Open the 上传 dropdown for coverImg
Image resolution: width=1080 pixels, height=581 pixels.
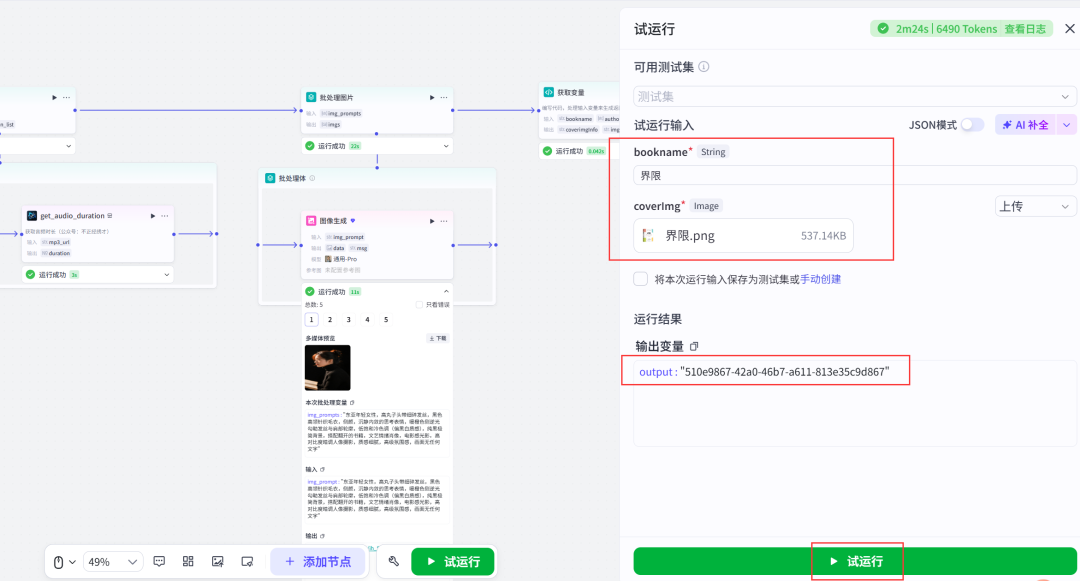click(x=1035, y=207)
